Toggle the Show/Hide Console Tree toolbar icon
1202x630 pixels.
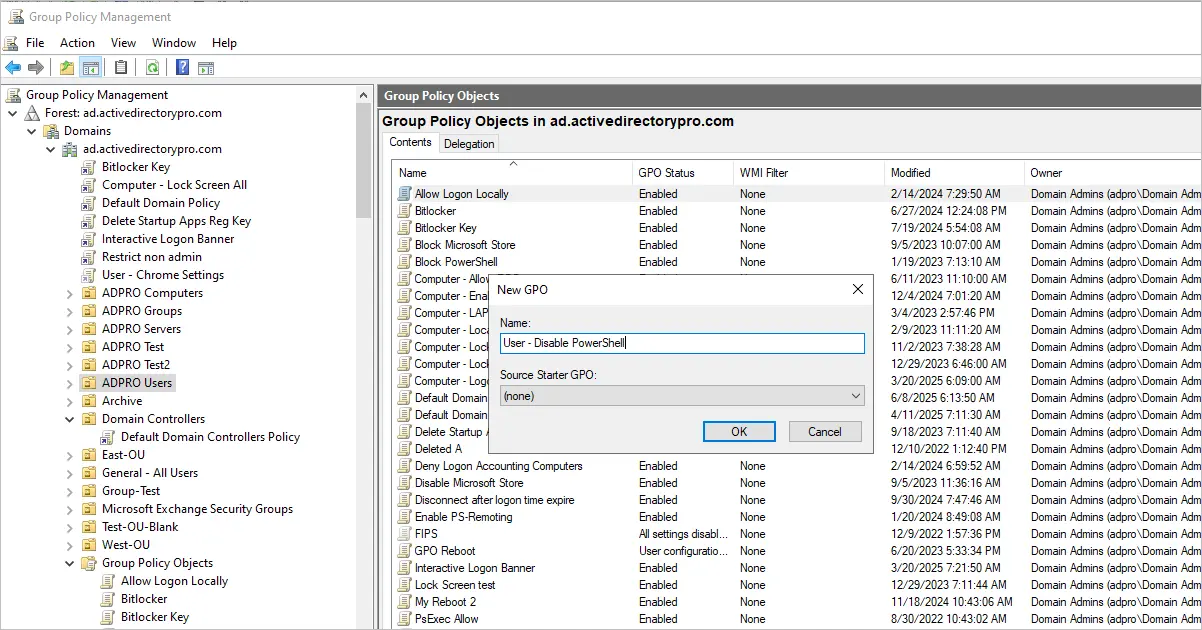pyautogui.click(x=91, y=68)
